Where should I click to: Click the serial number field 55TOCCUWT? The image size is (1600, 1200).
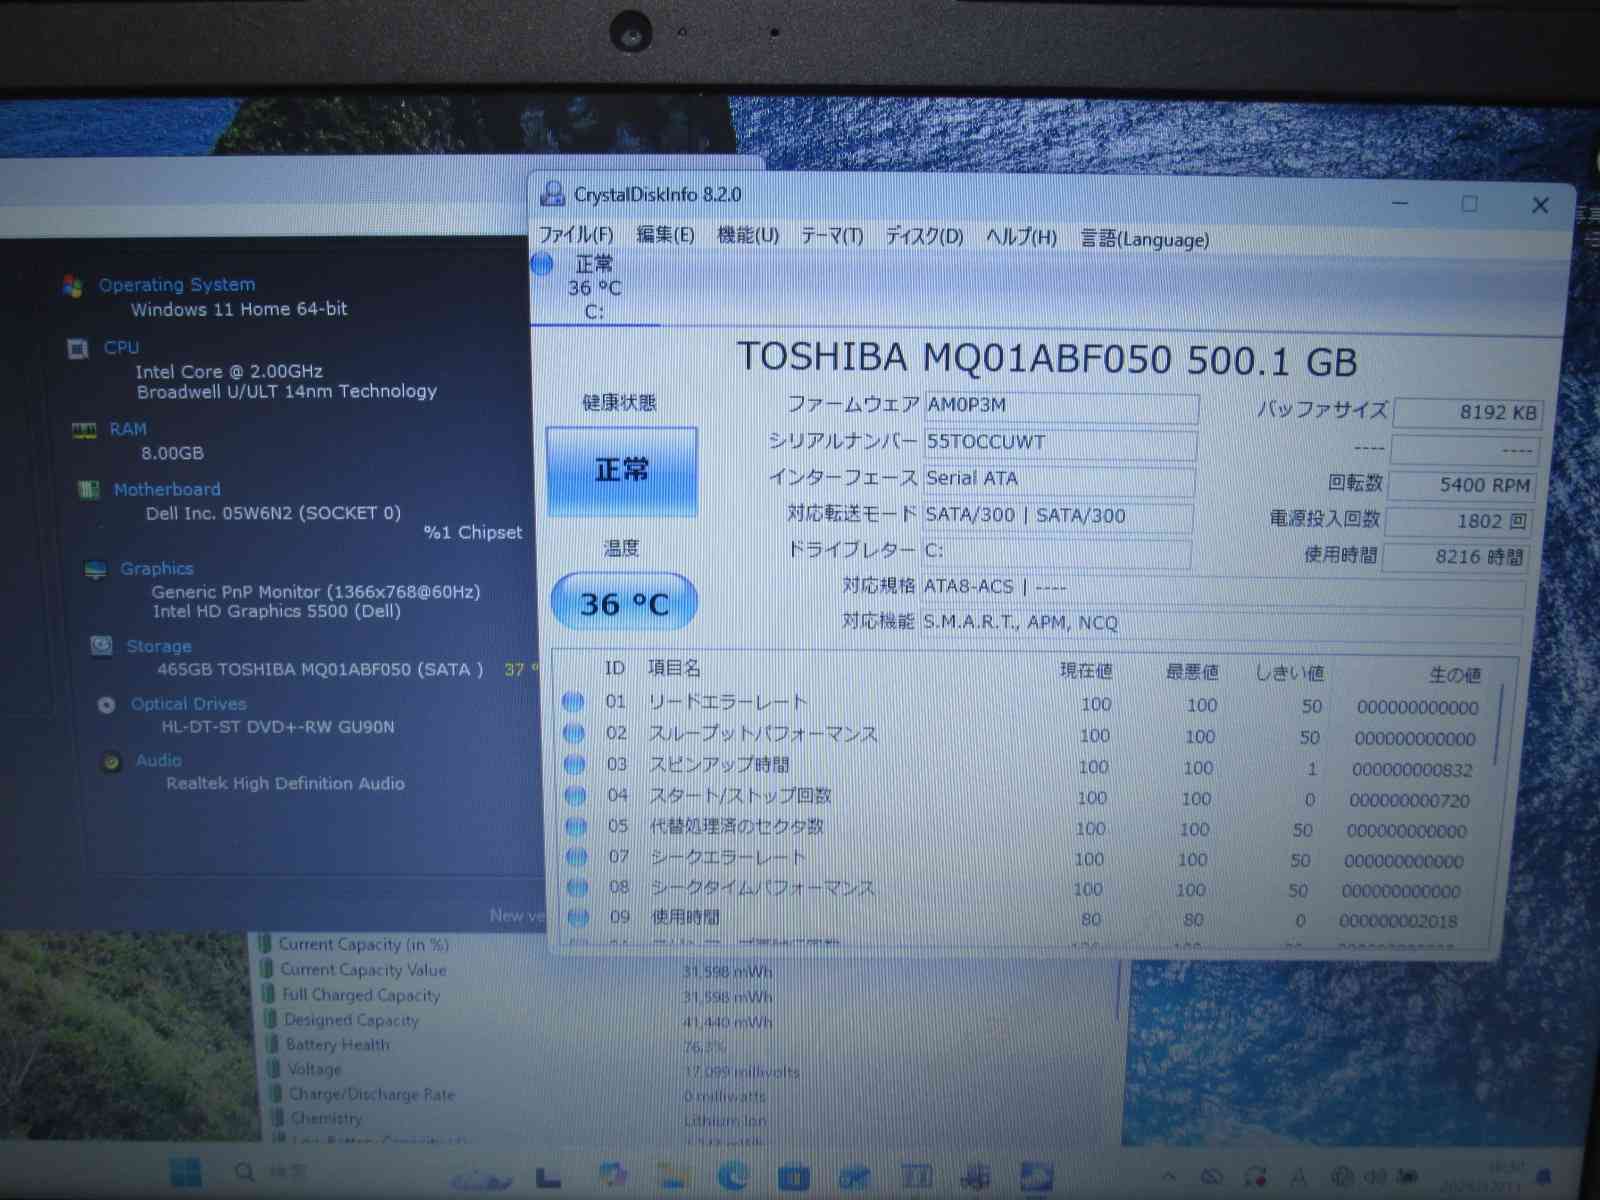coord(1059,442)
